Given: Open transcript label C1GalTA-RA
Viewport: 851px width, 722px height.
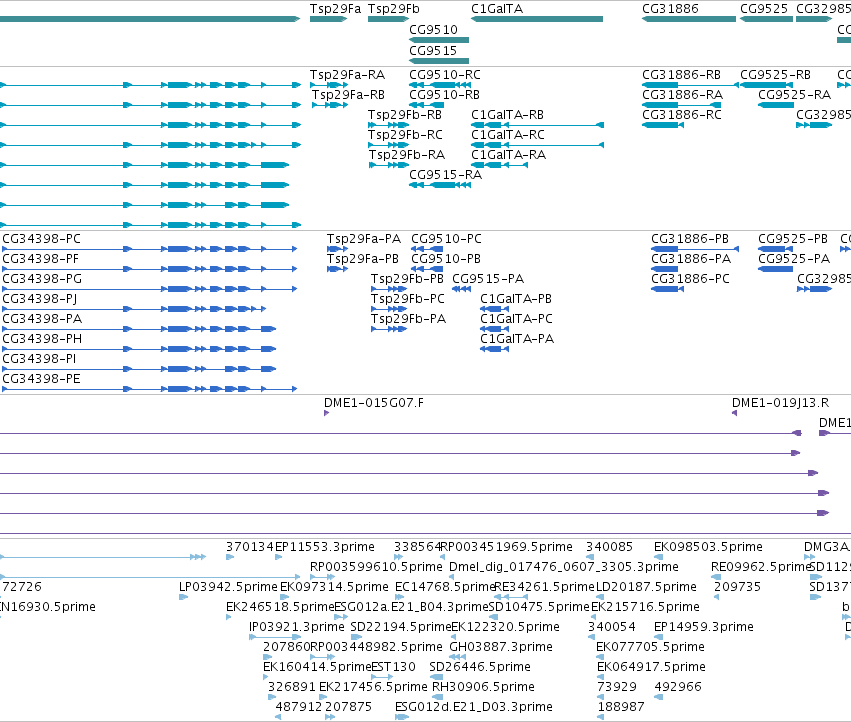Looking at the screenshot, I should (x=509, y=155).
